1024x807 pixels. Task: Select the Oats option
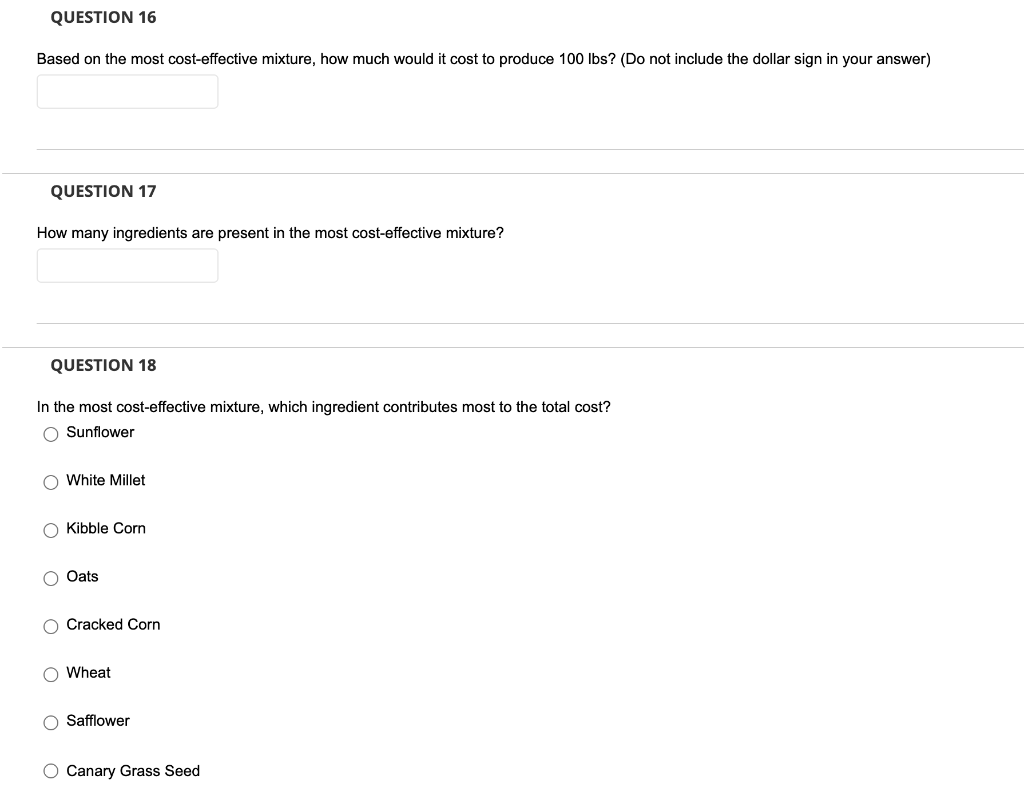point(50,577)
